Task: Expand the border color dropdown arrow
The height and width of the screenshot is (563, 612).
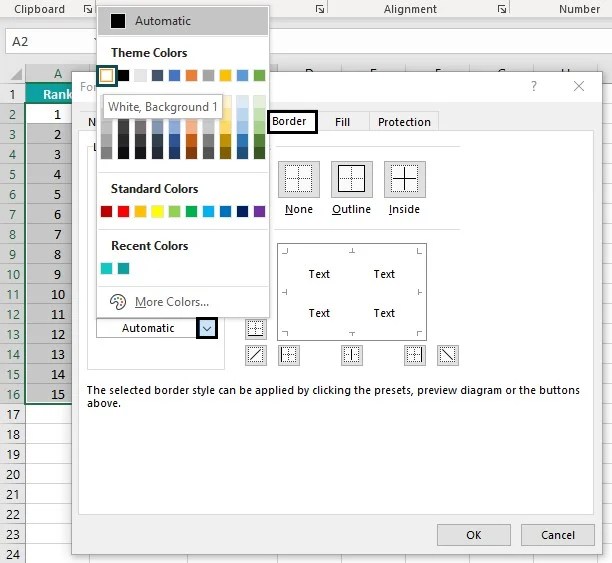Action: click(207, 328)
